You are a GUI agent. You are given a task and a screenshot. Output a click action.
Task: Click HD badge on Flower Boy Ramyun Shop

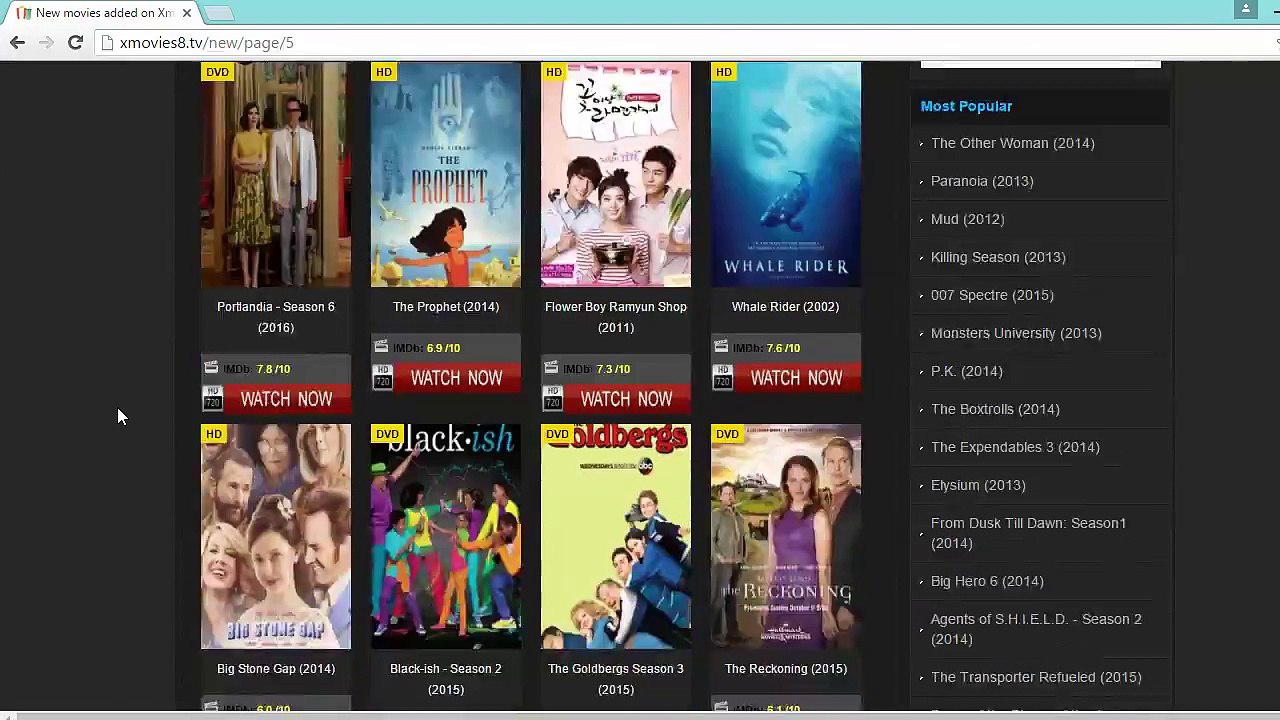pyautogui.click(x=553, y=72)
